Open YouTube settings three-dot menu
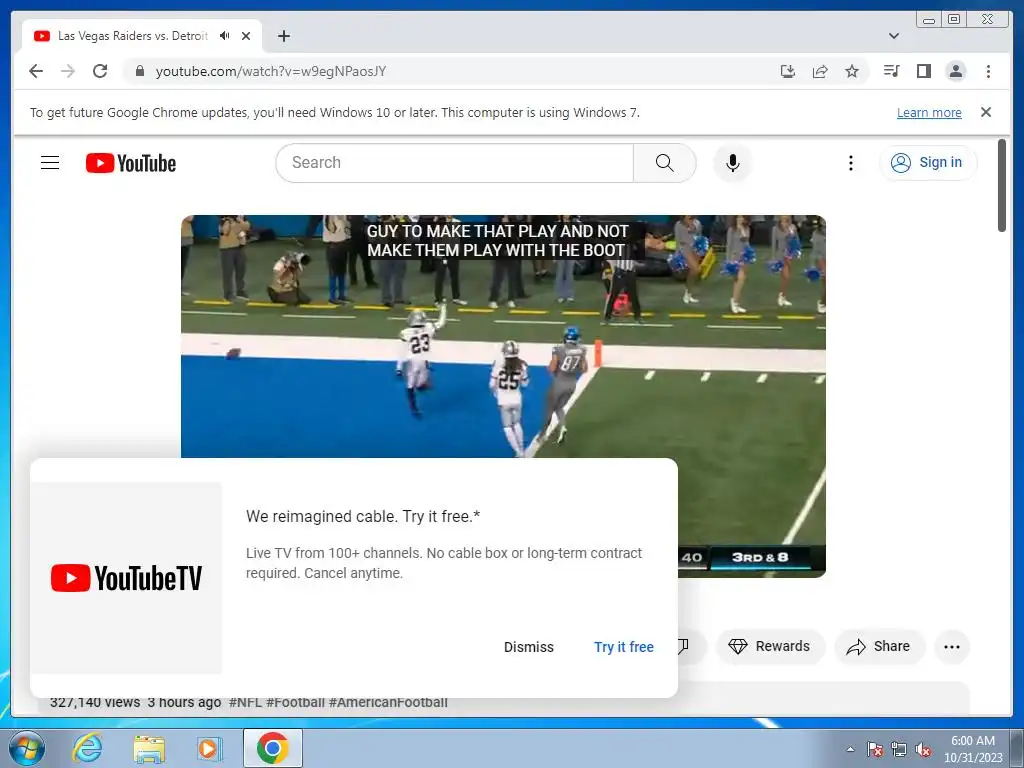This screenshot has width=1024, height=768. coord(850,163)
